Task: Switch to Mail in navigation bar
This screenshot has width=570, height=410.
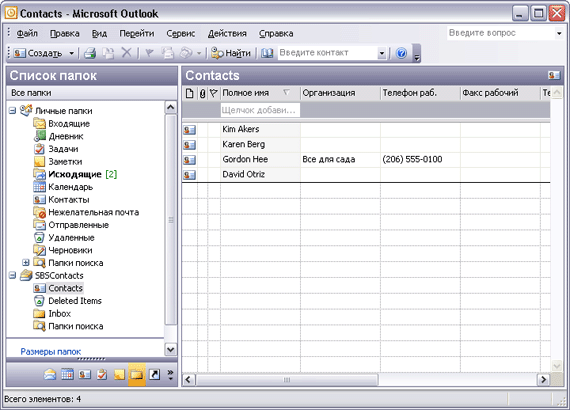Action: click(x=50, y=374)
